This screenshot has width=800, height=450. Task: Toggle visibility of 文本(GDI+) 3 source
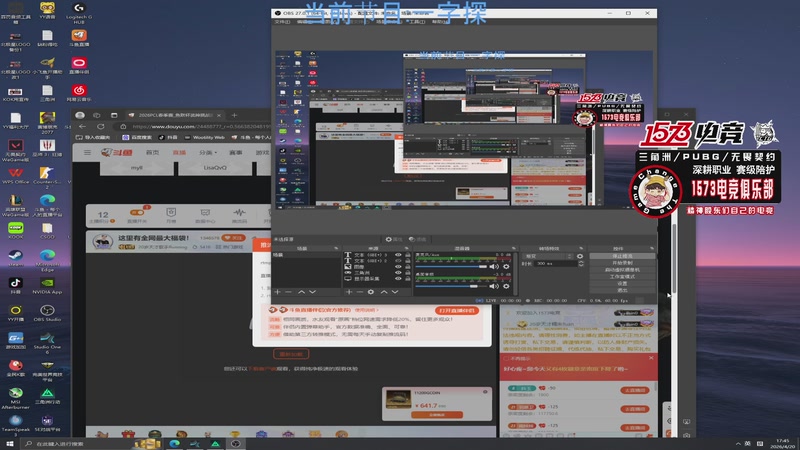point(398,255)
